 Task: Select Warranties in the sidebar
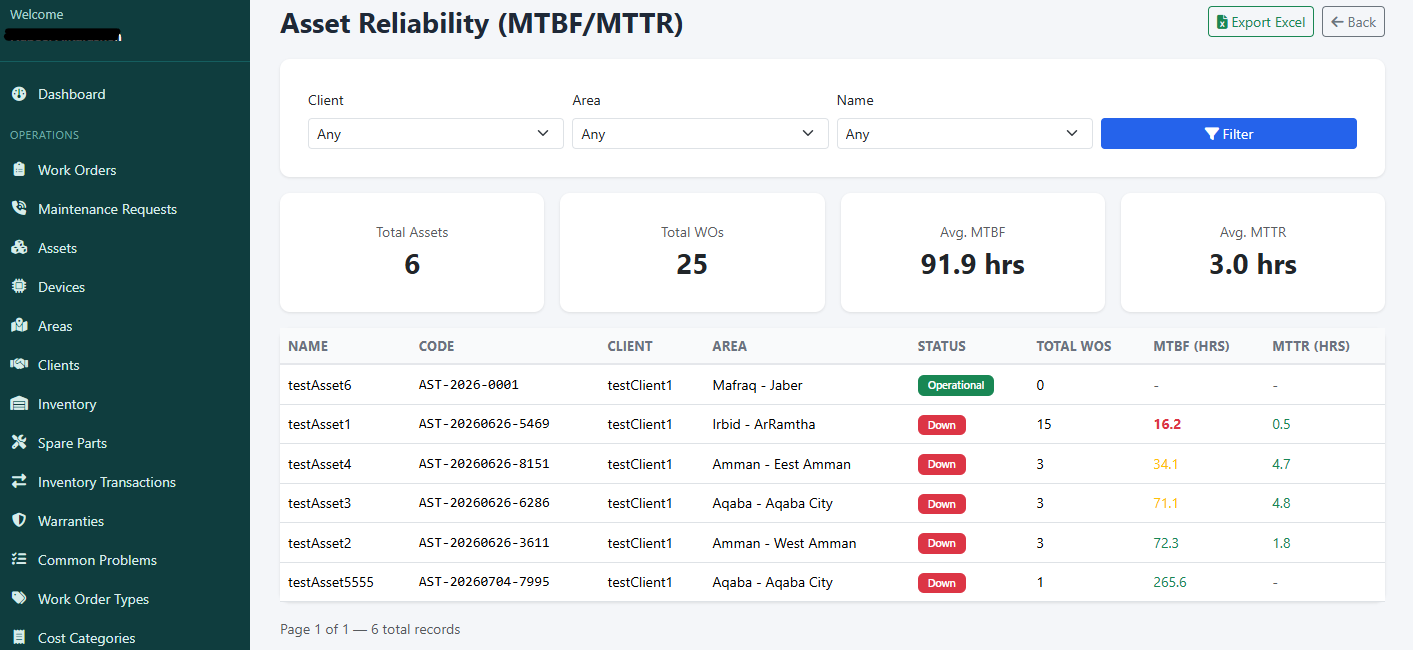pos(71,521)
